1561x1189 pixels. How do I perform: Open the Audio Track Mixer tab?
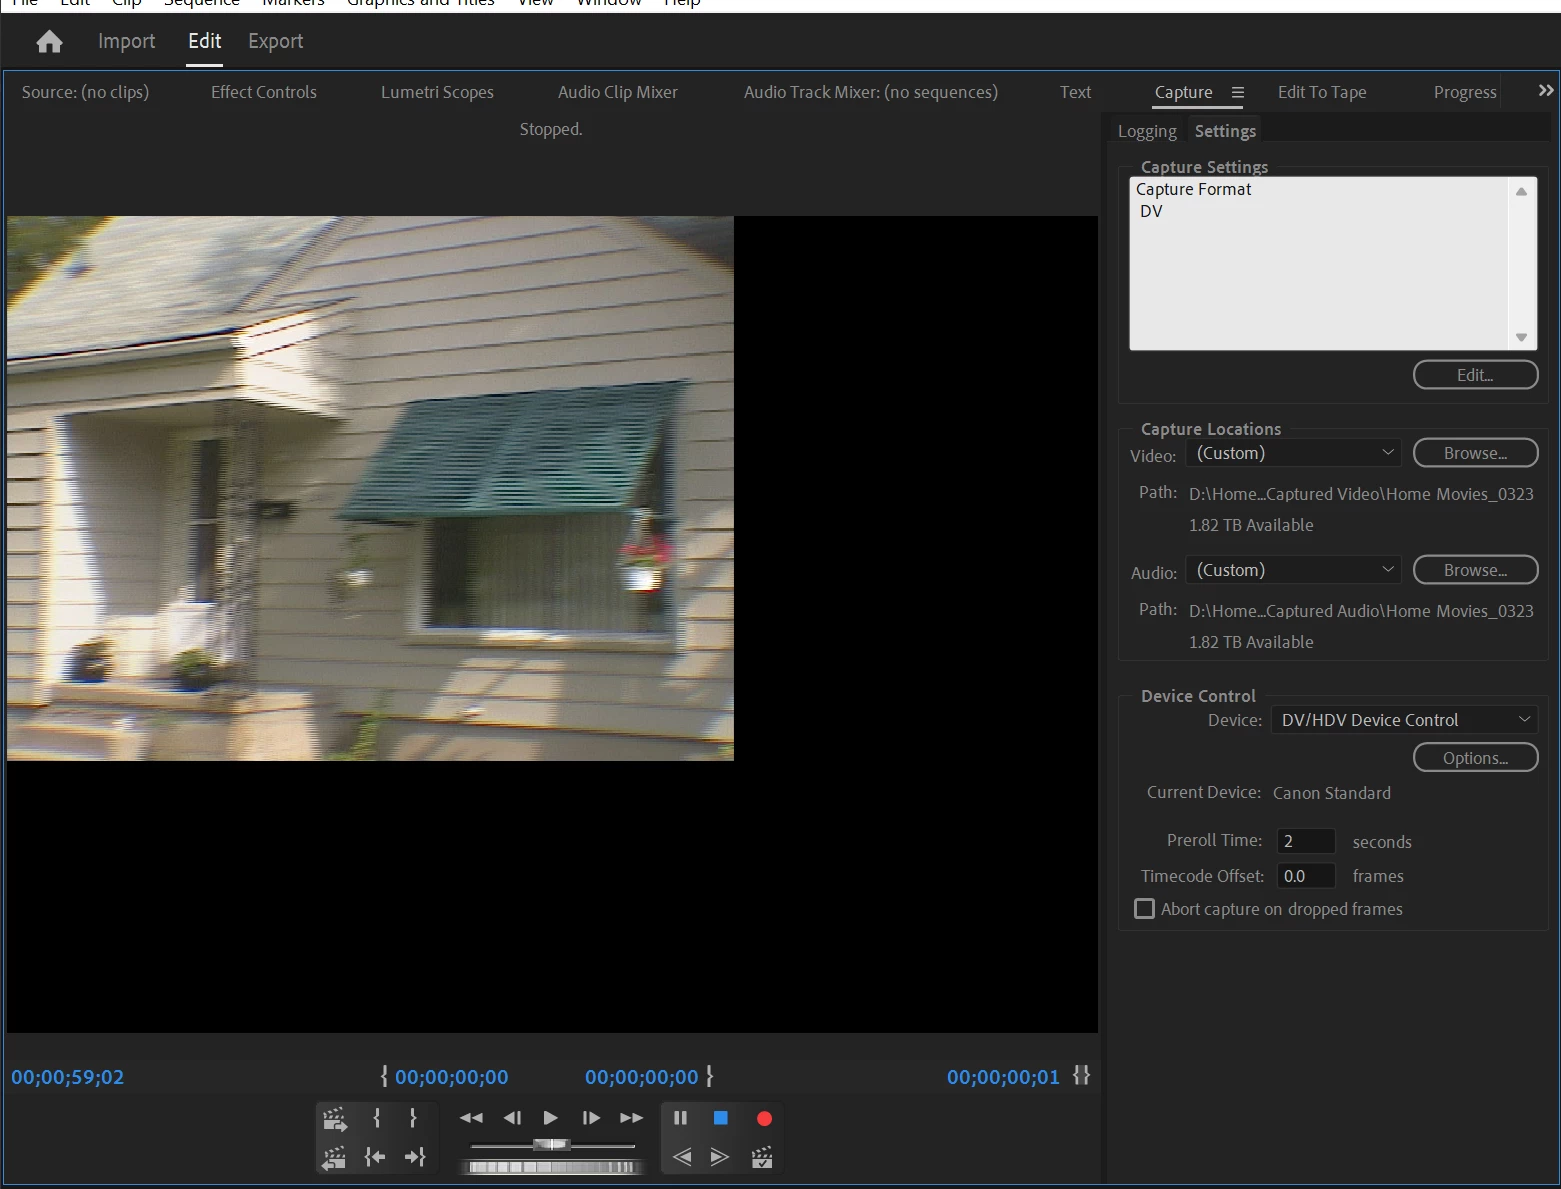point(871,92)
